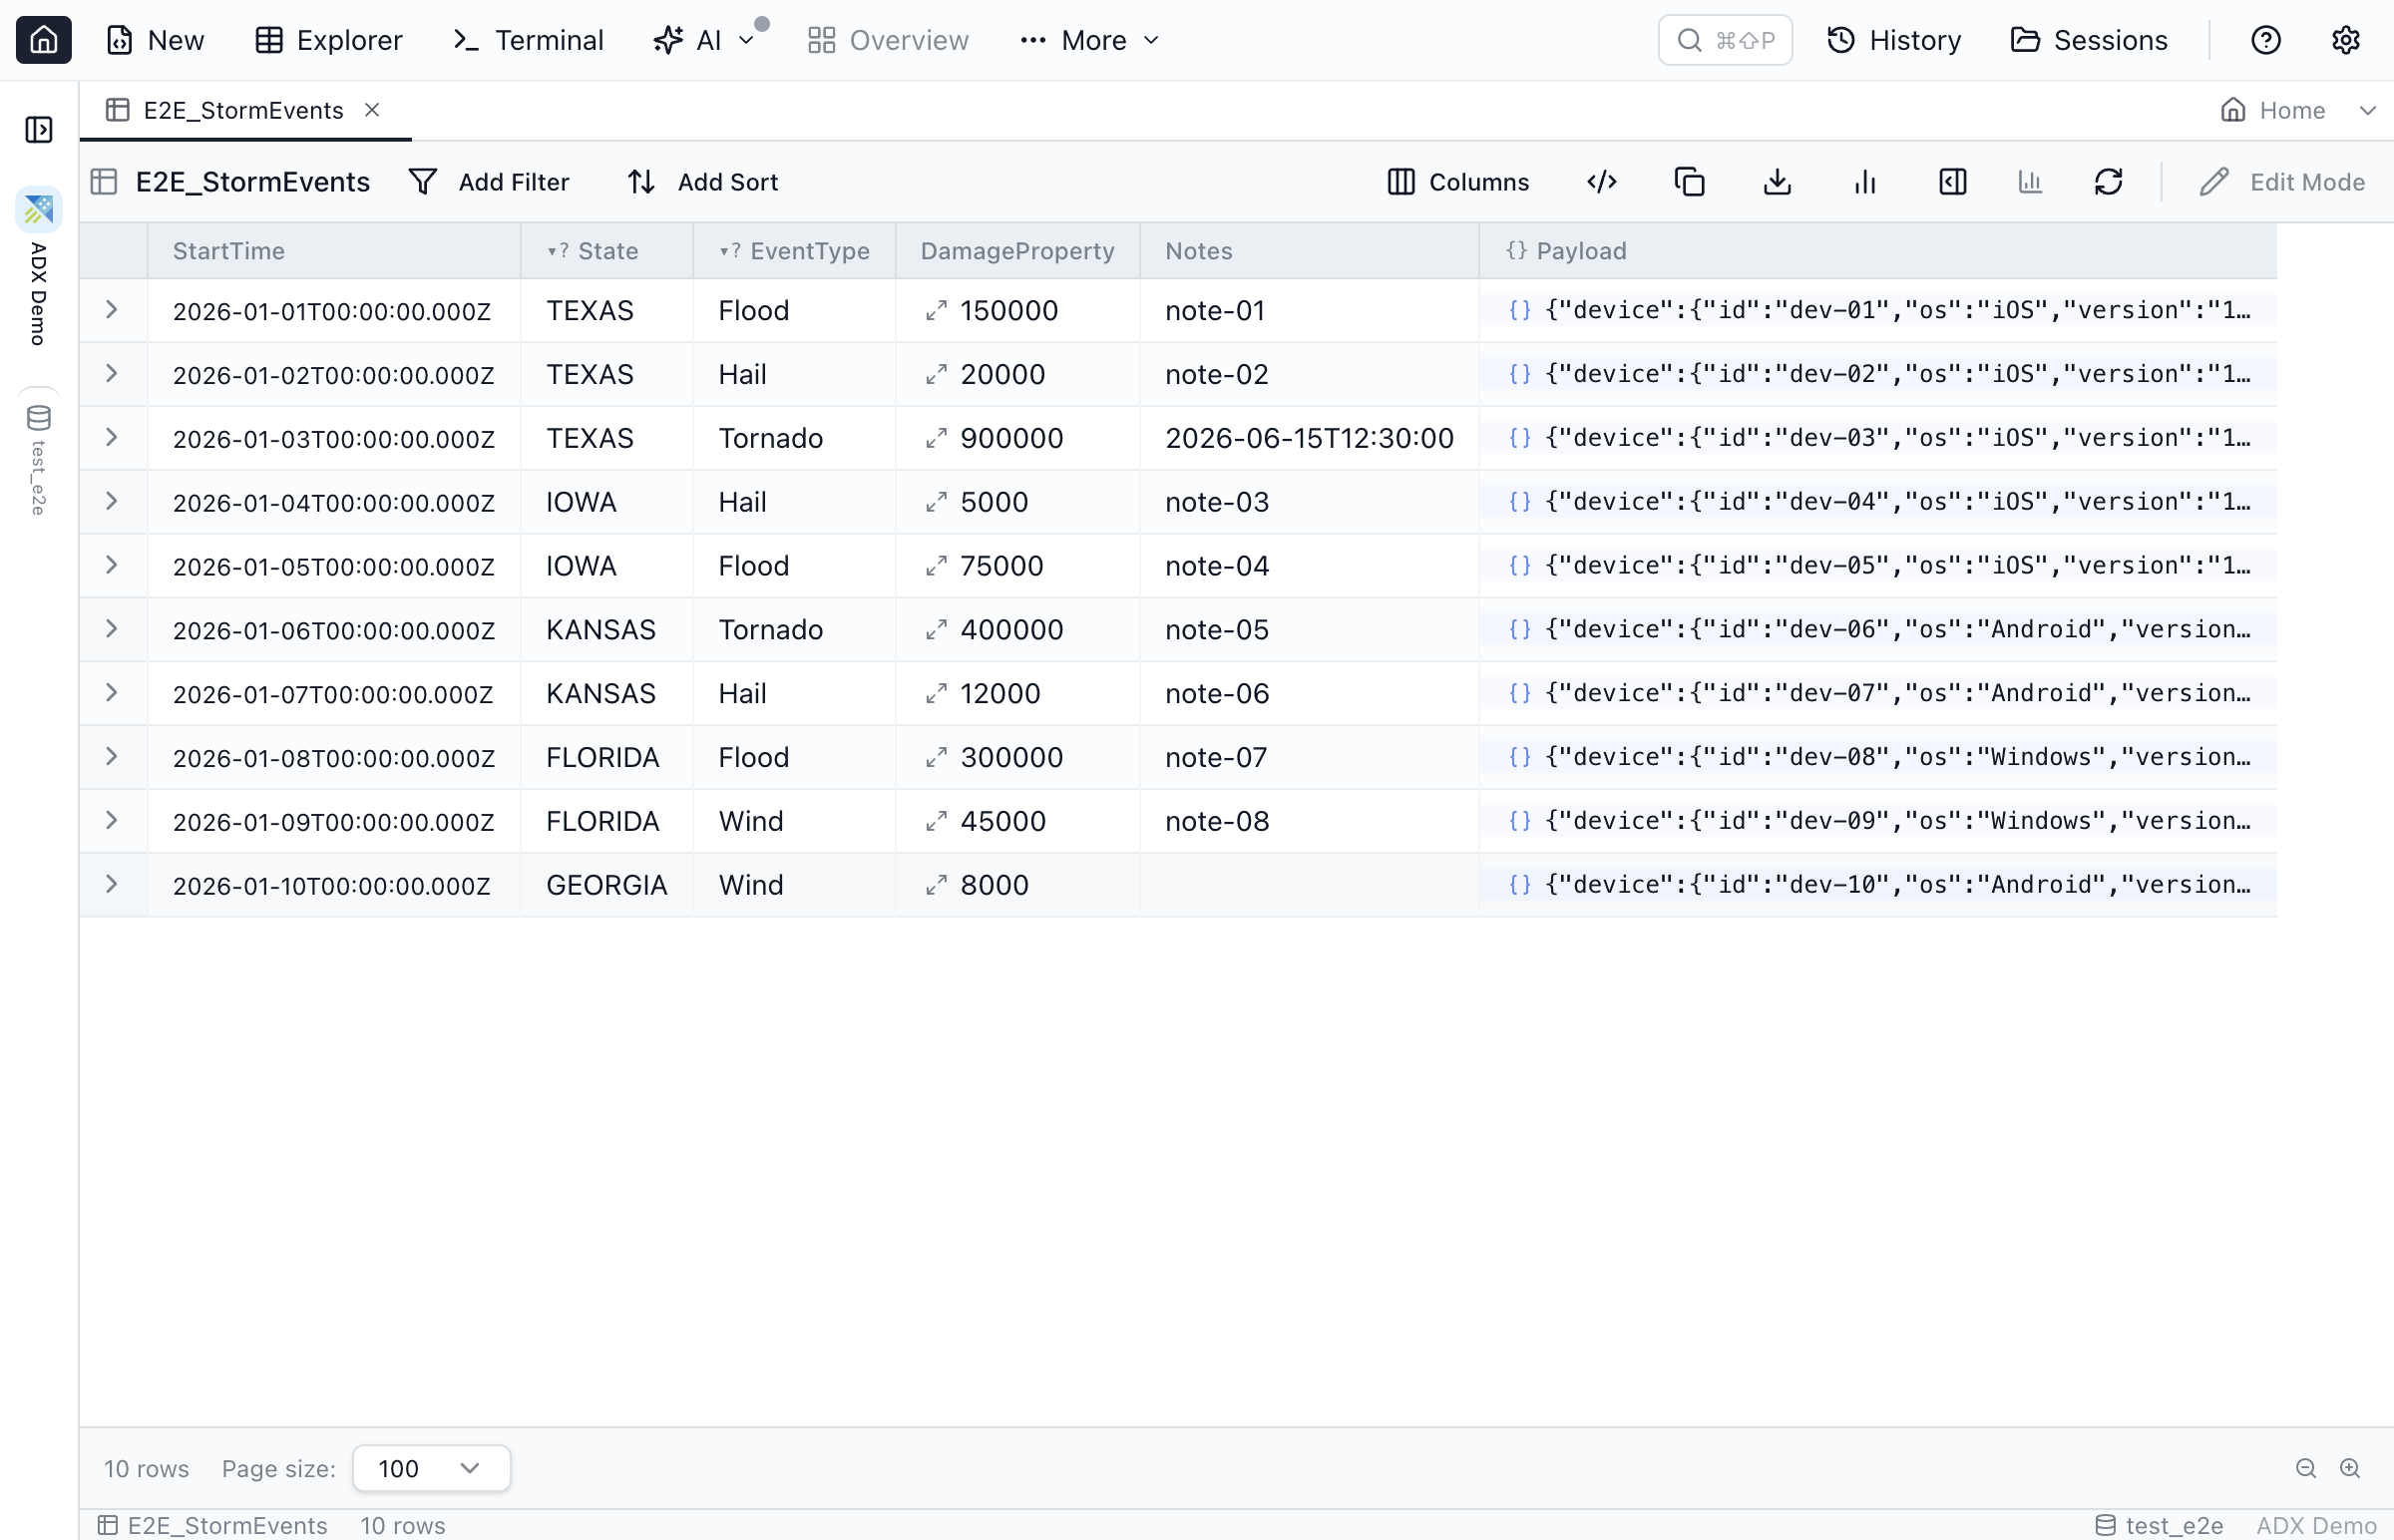The width and height of the screenshot is (2394, 1540).
Task: Expand the 2026-01-04 IOWA Hail row
Action: (x=112, y=502)
